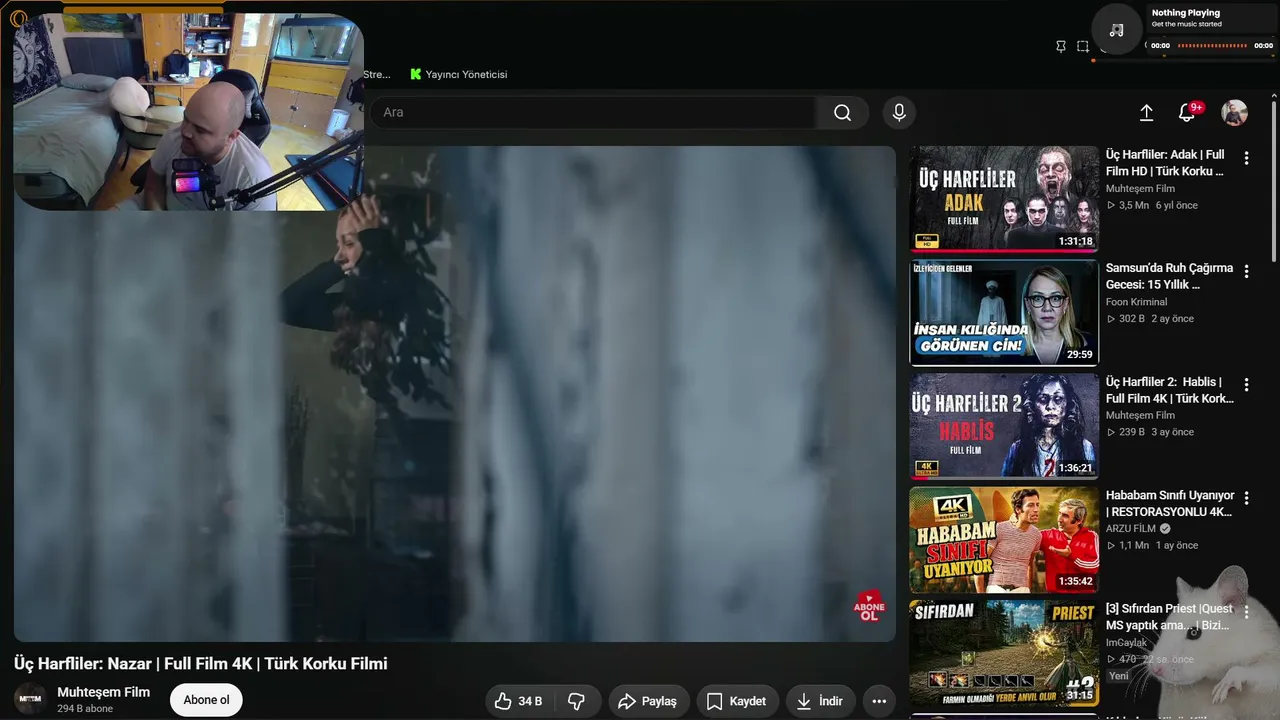
Task: Click the music player progress bar
Action: pos(1213,45)
